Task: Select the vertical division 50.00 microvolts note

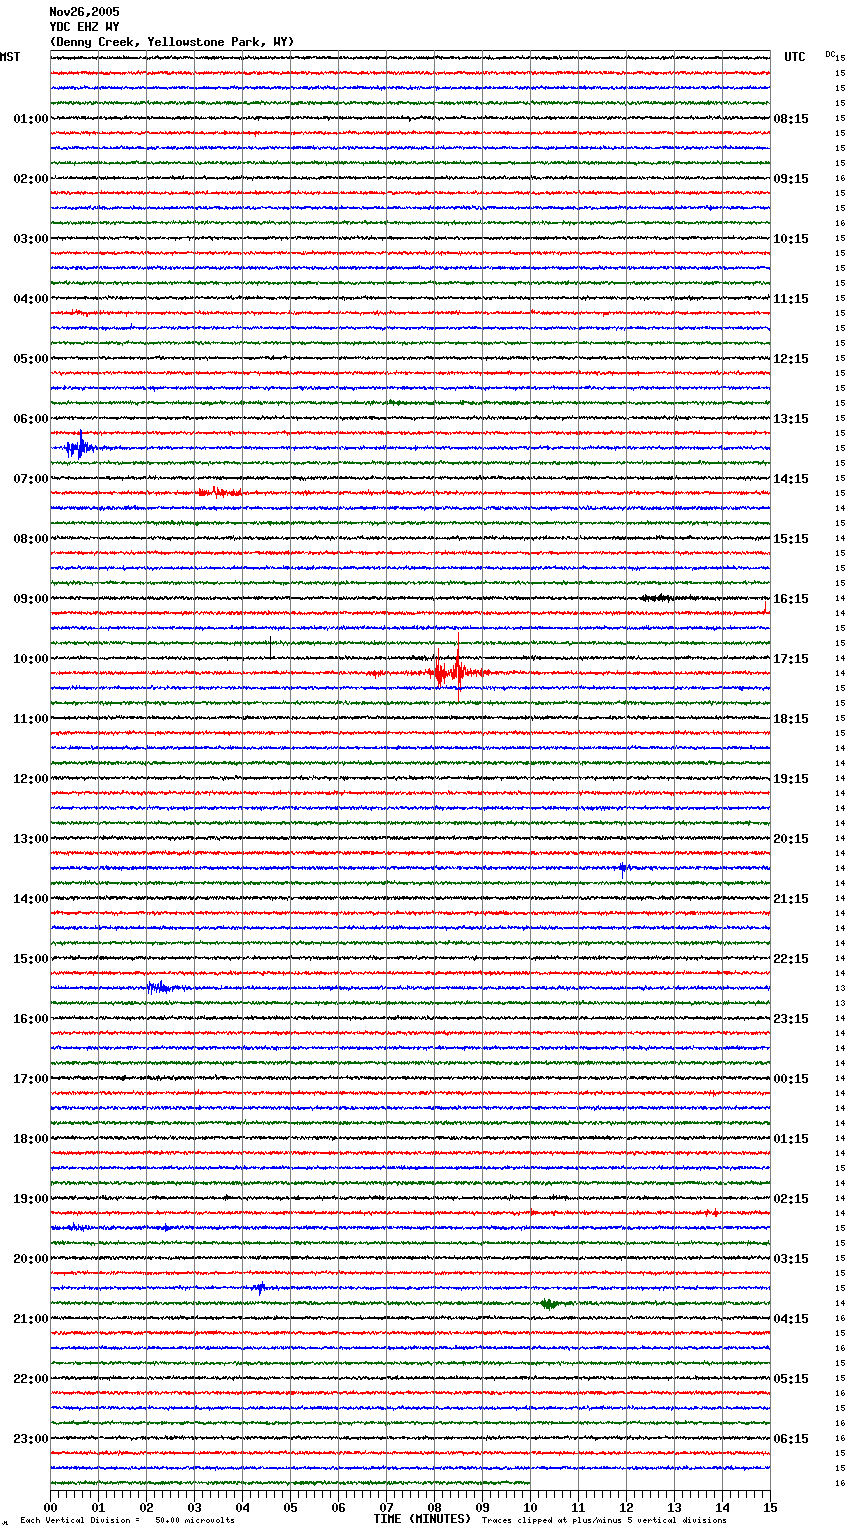Action: point(128,1520)
